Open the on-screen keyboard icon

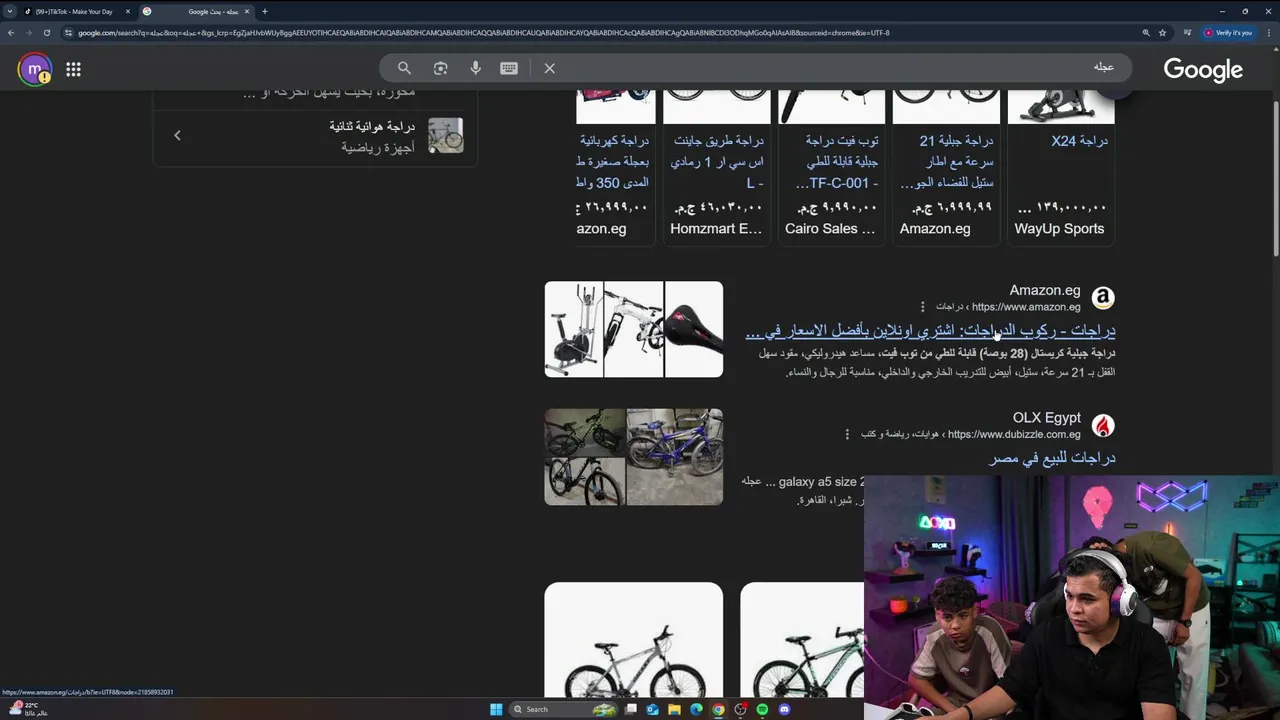click(x=509, y=68)
